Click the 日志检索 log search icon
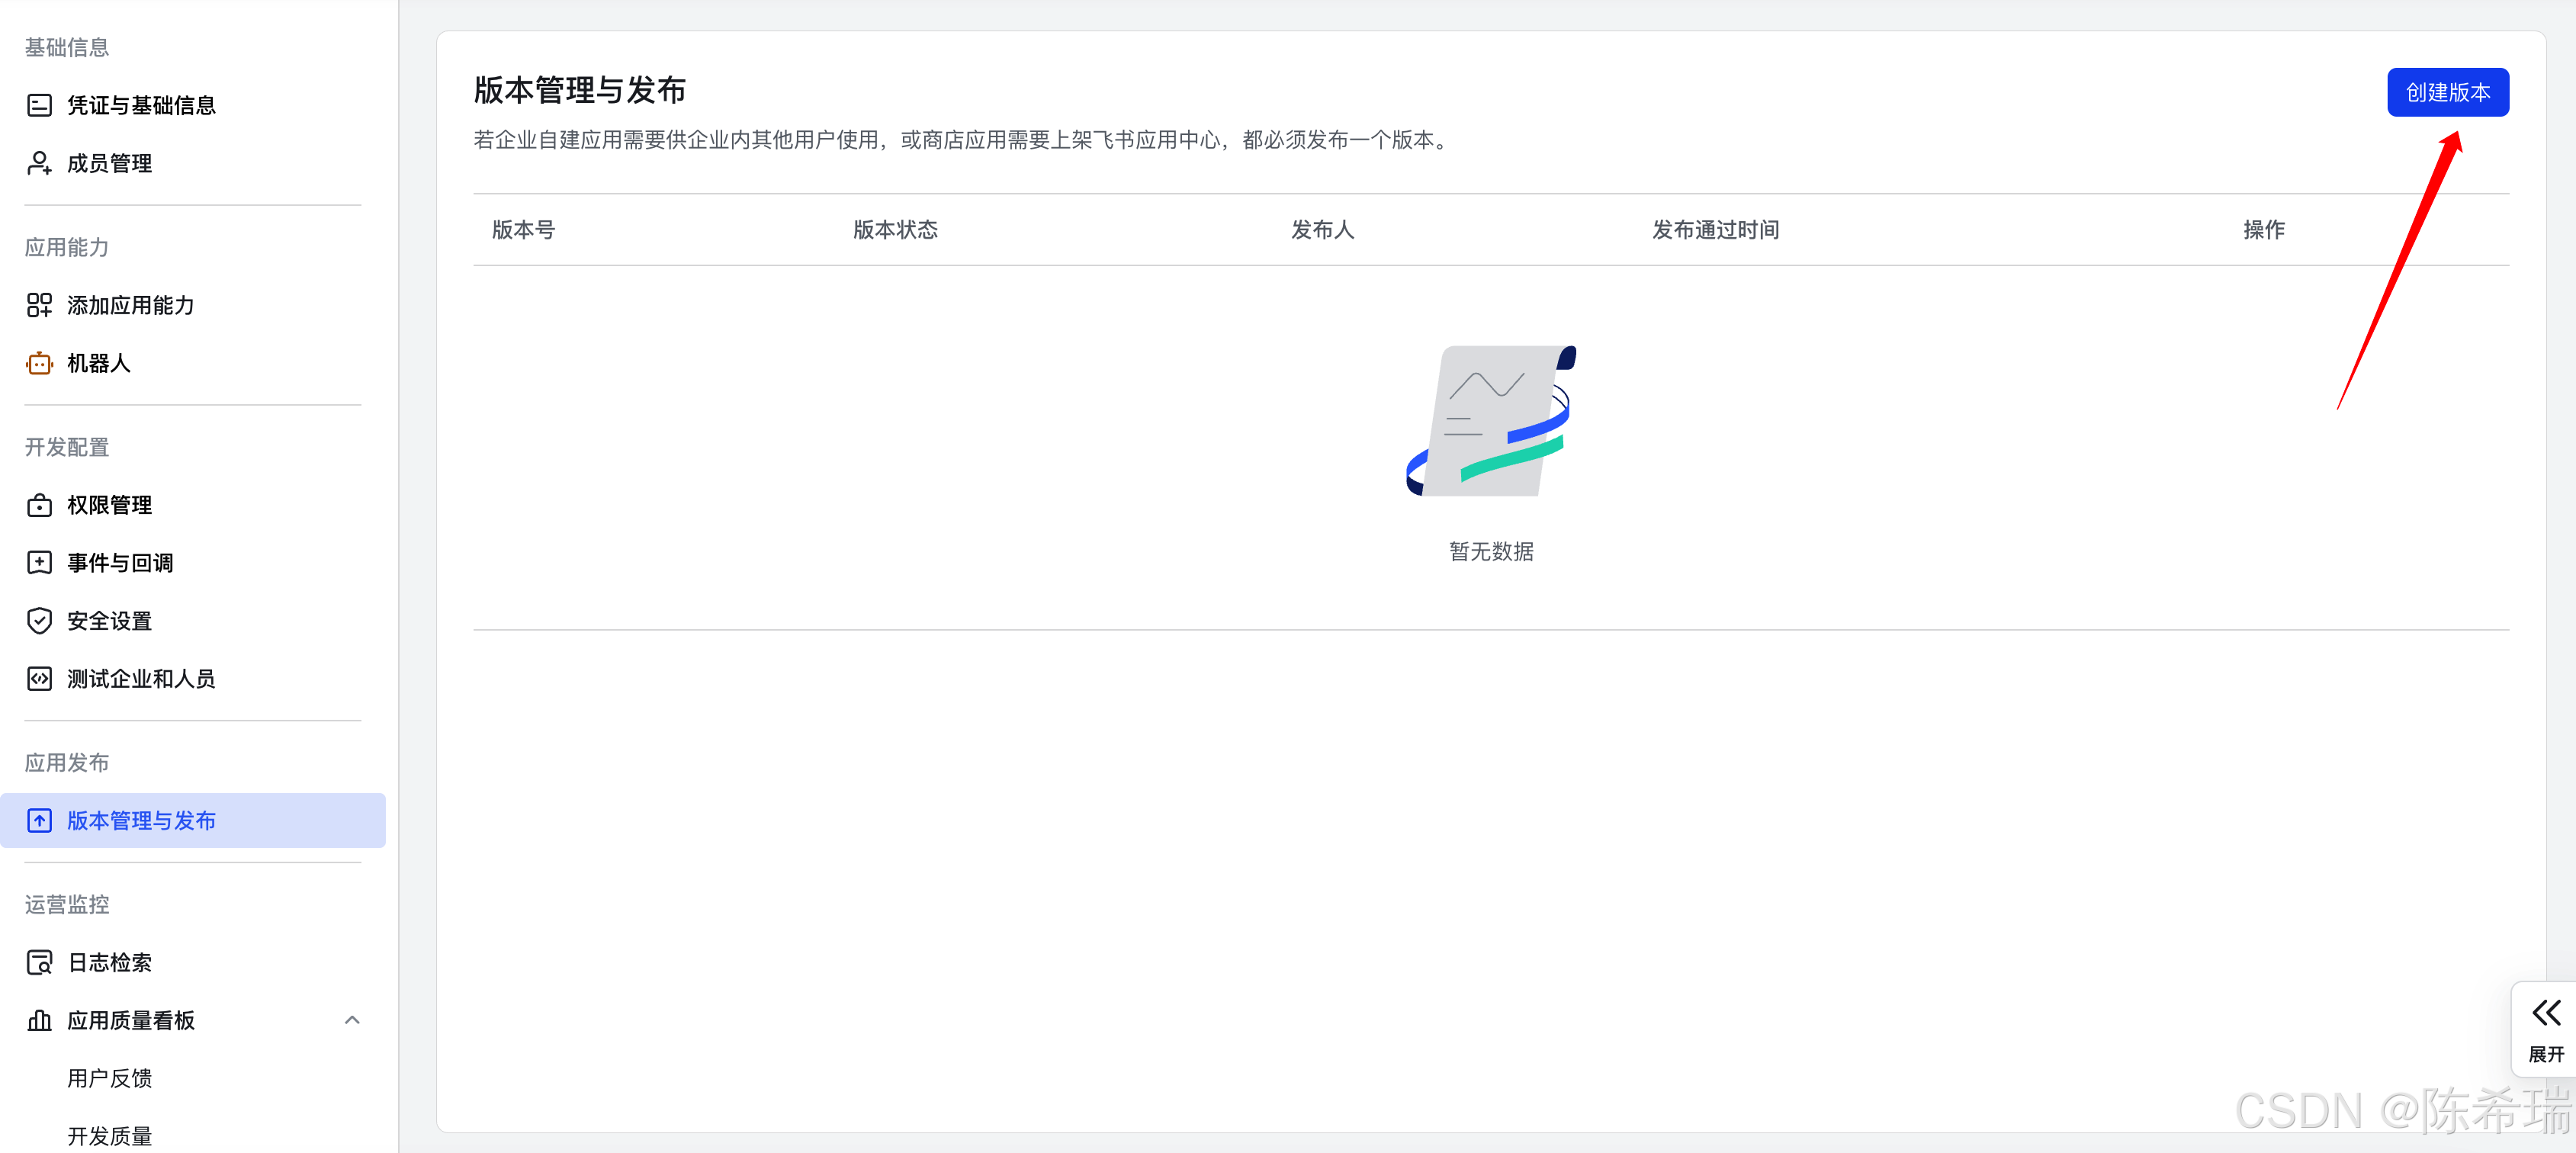 click(x=39, y=962)
